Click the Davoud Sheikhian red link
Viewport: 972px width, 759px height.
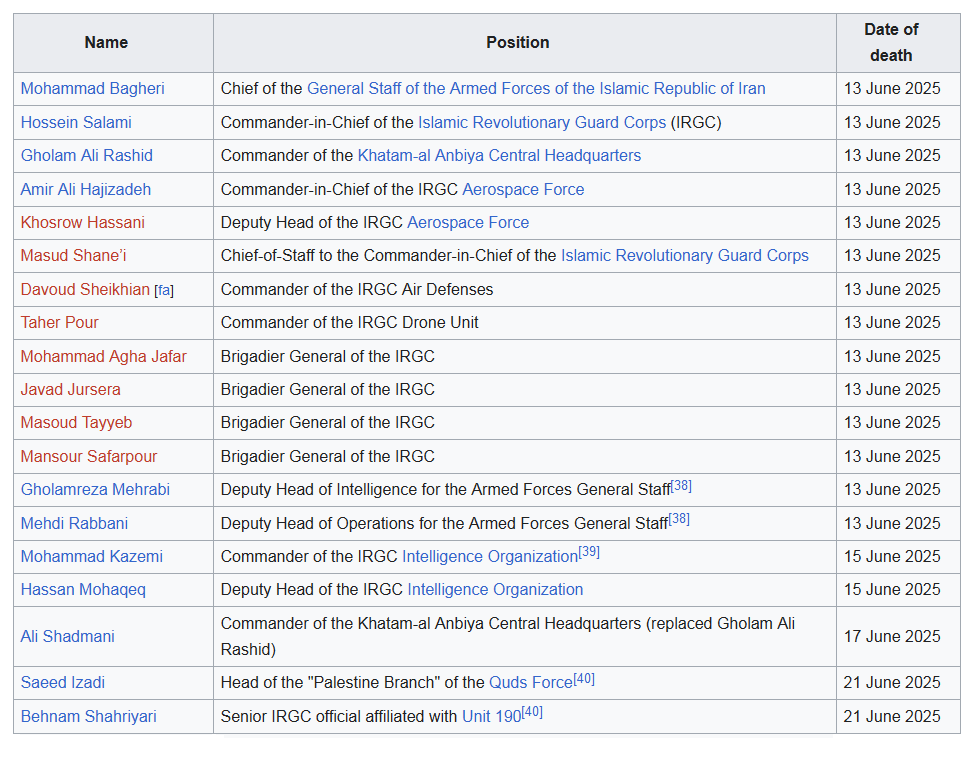(85, 289)
